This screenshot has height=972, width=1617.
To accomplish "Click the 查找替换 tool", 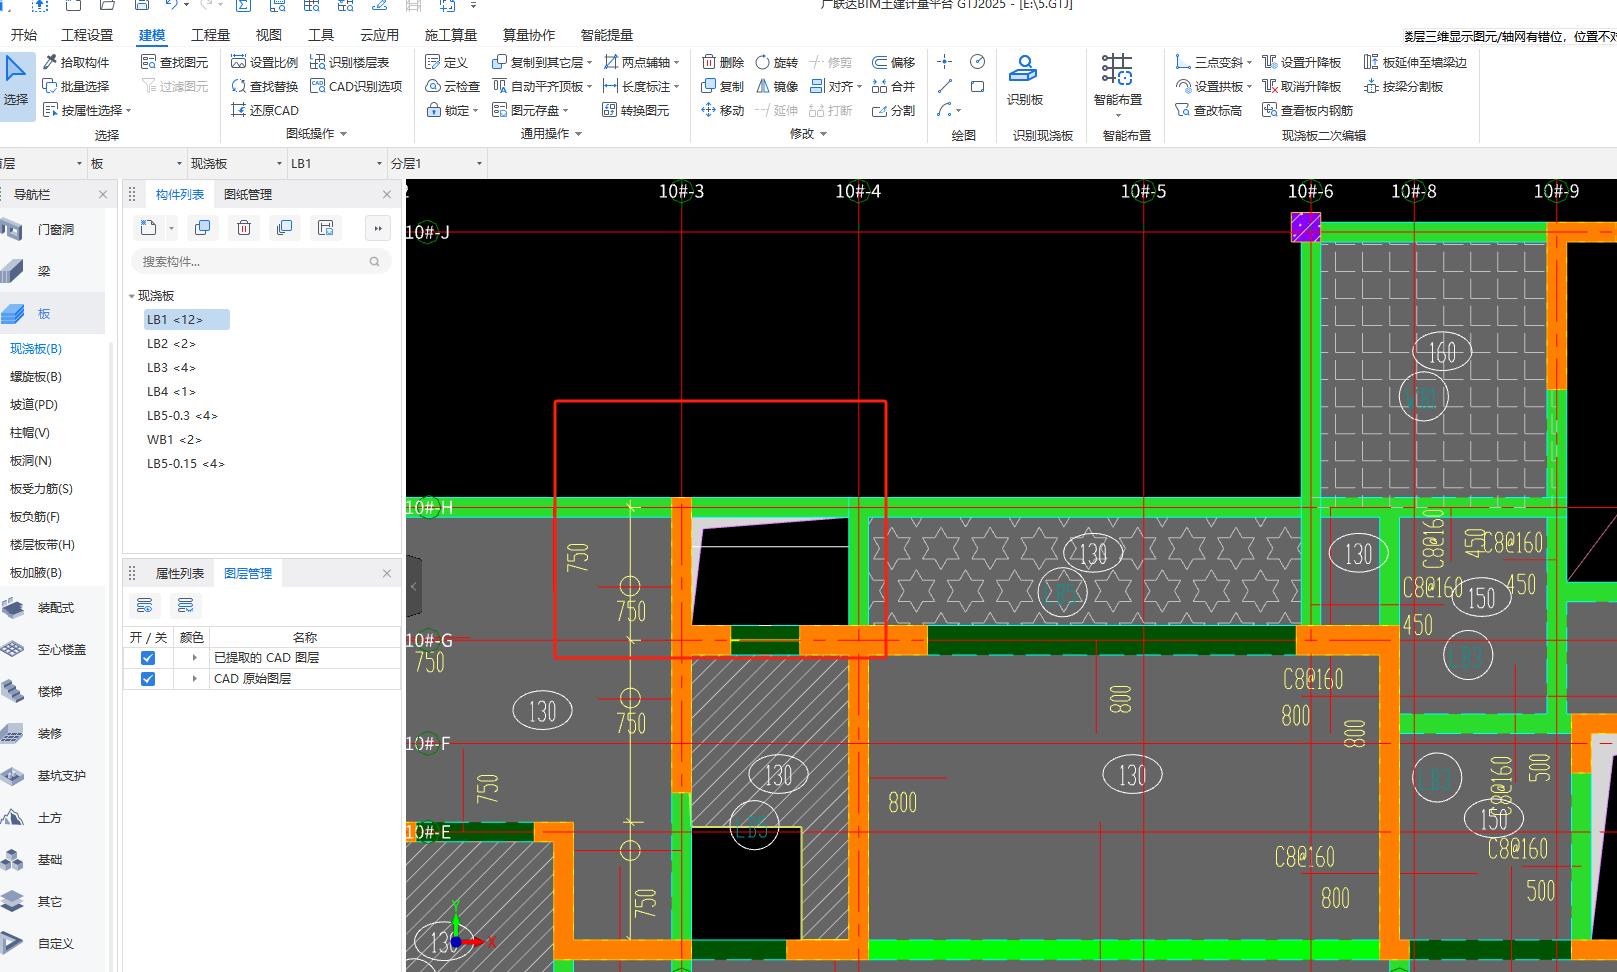I will (x=265, y=86).
